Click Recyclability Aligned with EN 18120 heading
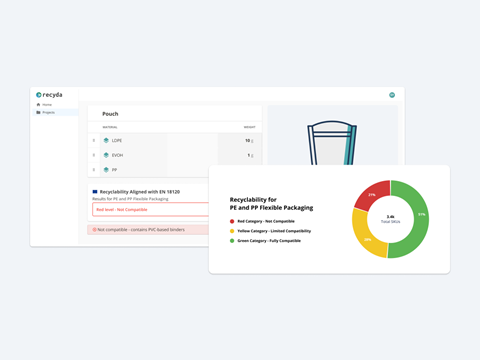The image size is (480, 360). (x=140, y=192)
